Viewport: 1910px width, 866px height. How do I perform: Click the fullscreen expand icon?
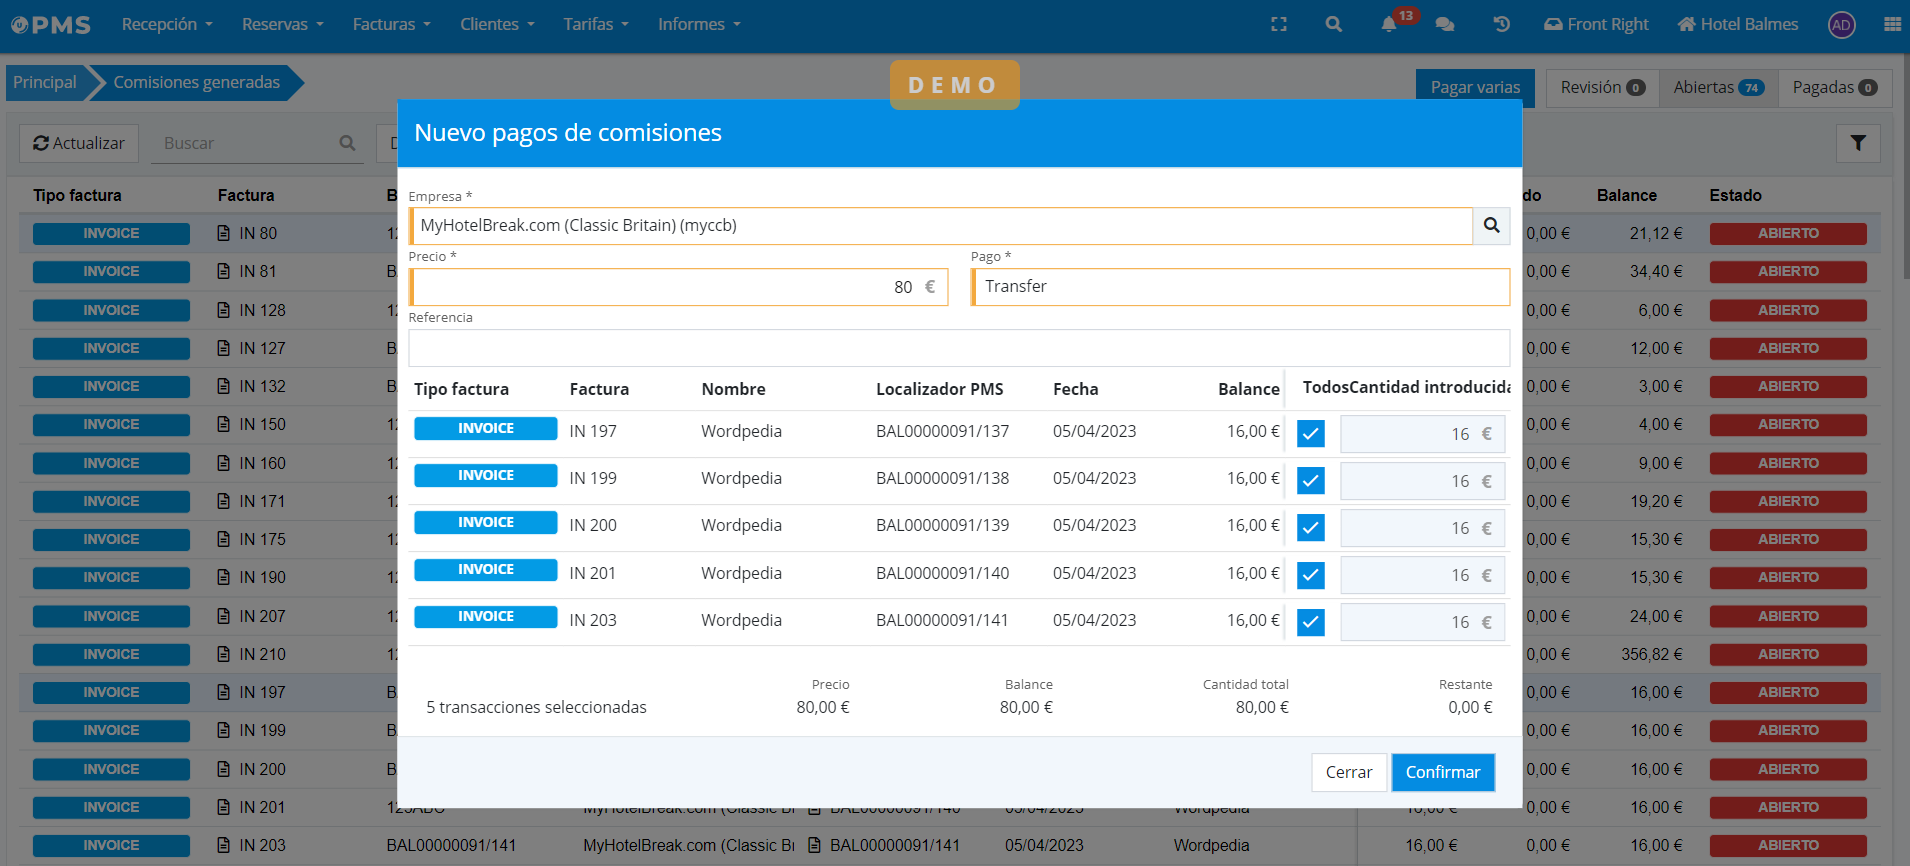(x=1278, y=24)
